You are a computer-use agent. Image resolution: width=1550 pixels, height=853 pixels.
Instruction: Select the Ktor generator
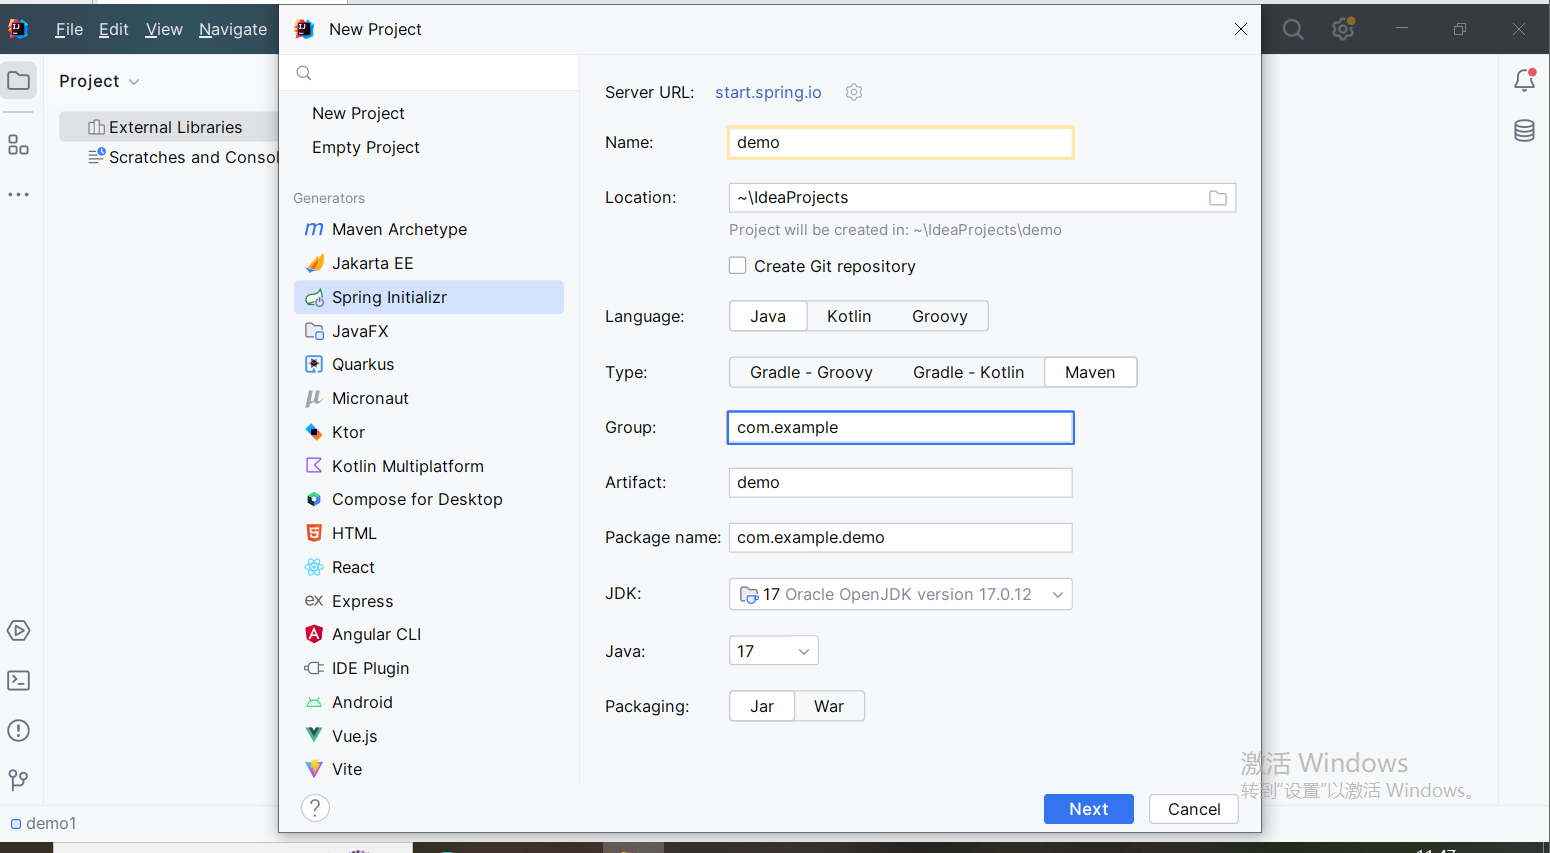(x=429, y=432)
